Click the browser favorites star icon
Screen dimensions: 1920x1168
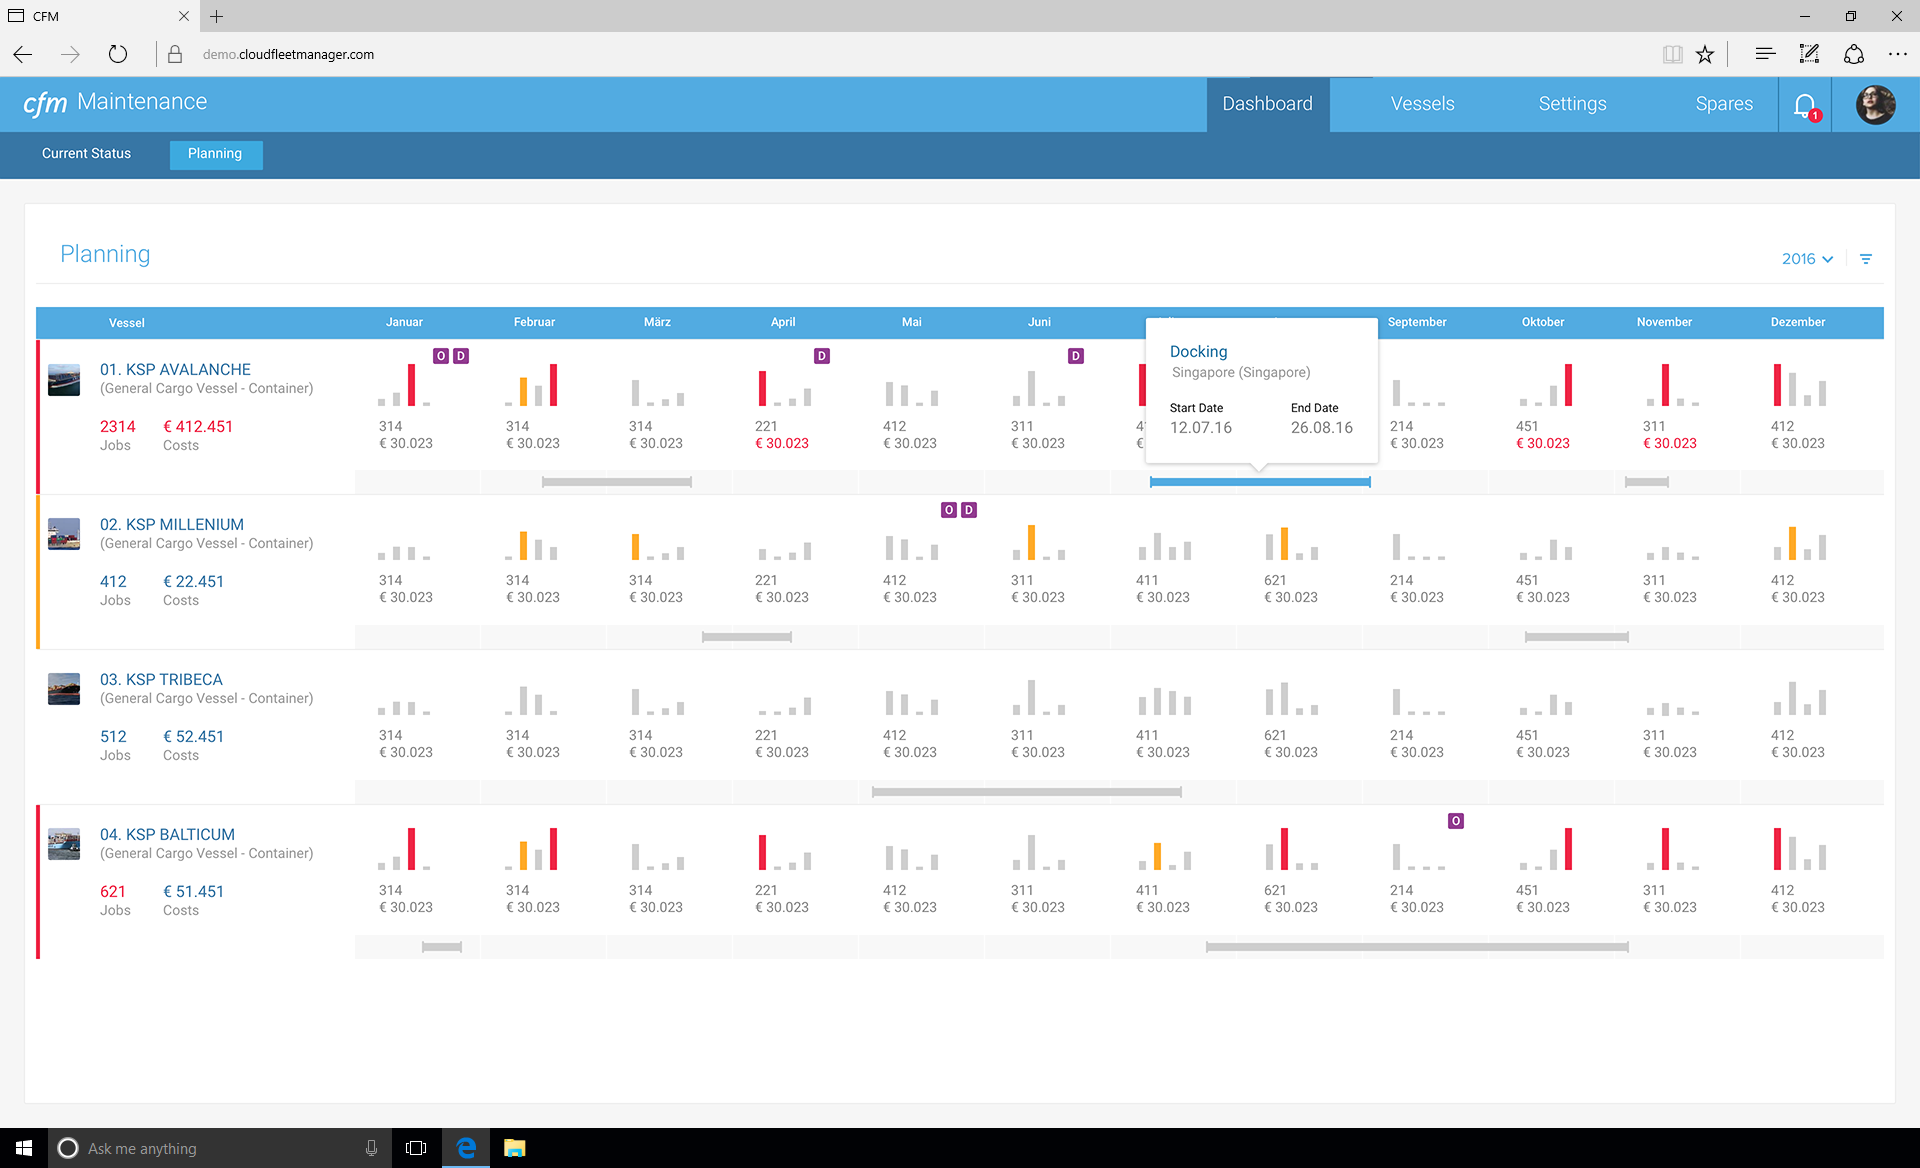(x=1705, y=55)
